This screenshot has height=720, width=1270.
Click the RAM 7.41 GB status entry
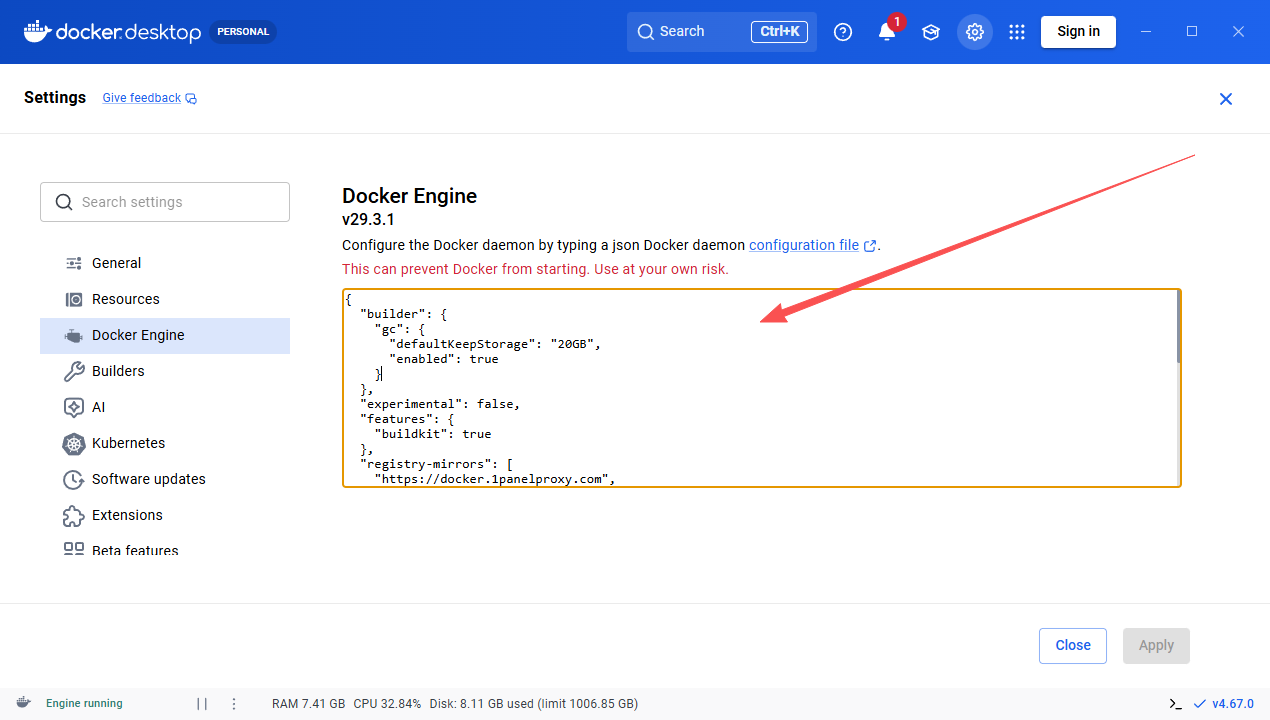309,703
